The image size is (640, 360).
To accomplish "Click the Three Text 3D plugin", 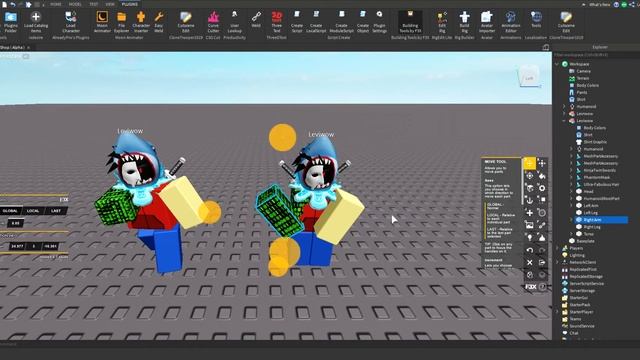I will pos(277,22).
